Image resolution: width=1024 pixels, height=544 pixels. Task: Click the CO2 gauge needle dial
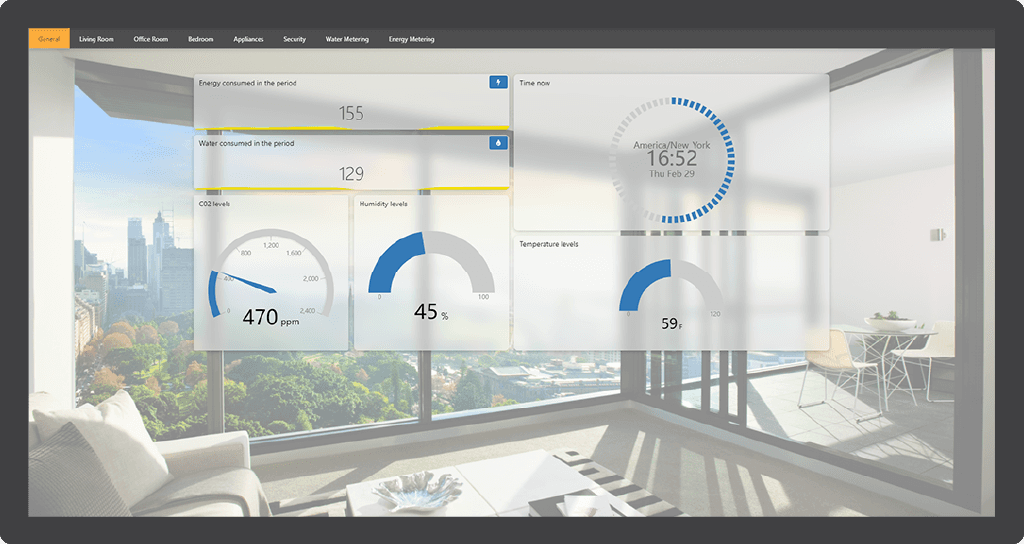pyautogui.click(x=271, y=273)
